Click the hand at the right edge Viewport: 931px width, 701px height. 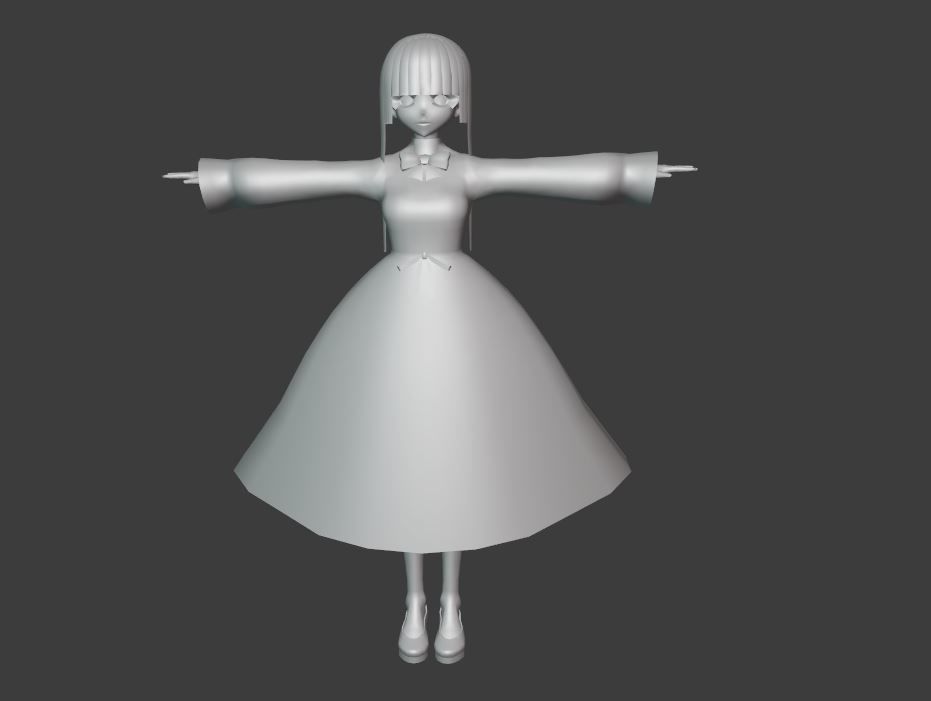click(677, 169)
